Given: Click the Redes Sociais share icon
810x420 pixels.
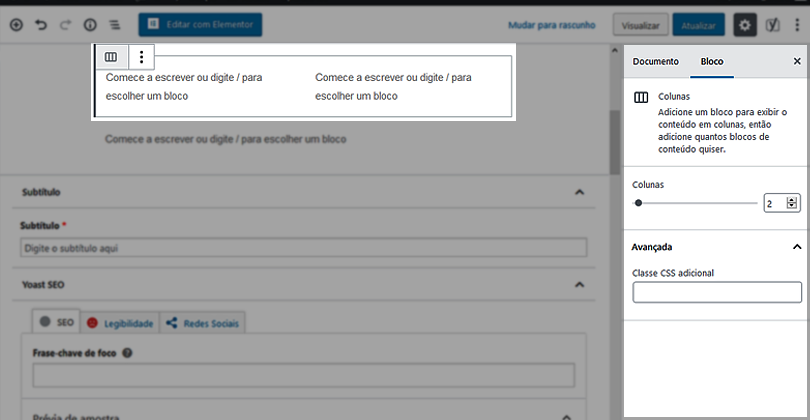Looking at the screenshot, I should tap(172, 323).
